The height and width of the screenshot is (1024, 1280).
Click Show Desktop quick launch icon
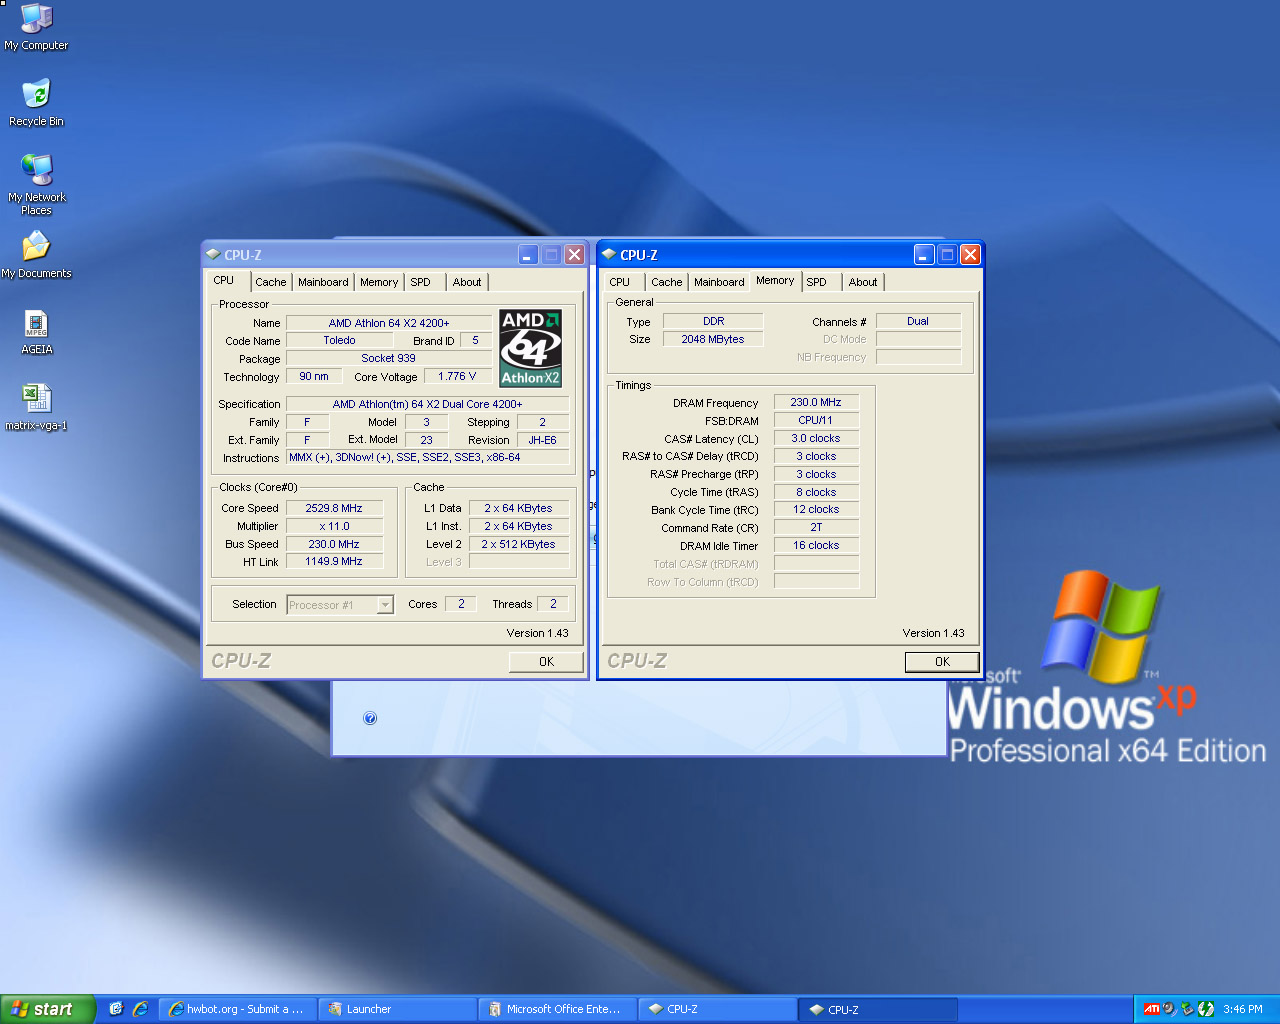point(116,1009)
